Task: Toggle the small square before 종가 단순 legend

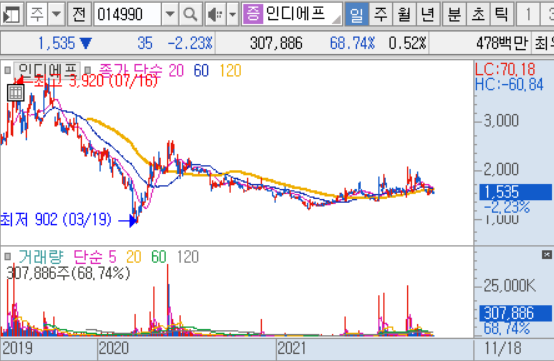Action: pos(88,70)
